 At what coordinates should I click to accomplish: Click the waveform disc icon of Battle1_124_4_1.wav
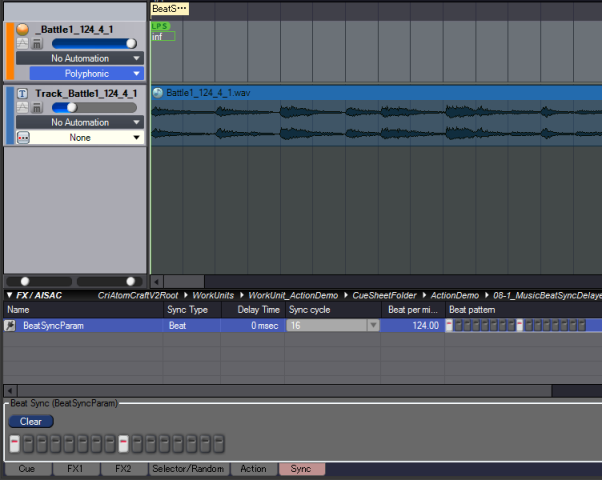(158, 93)
